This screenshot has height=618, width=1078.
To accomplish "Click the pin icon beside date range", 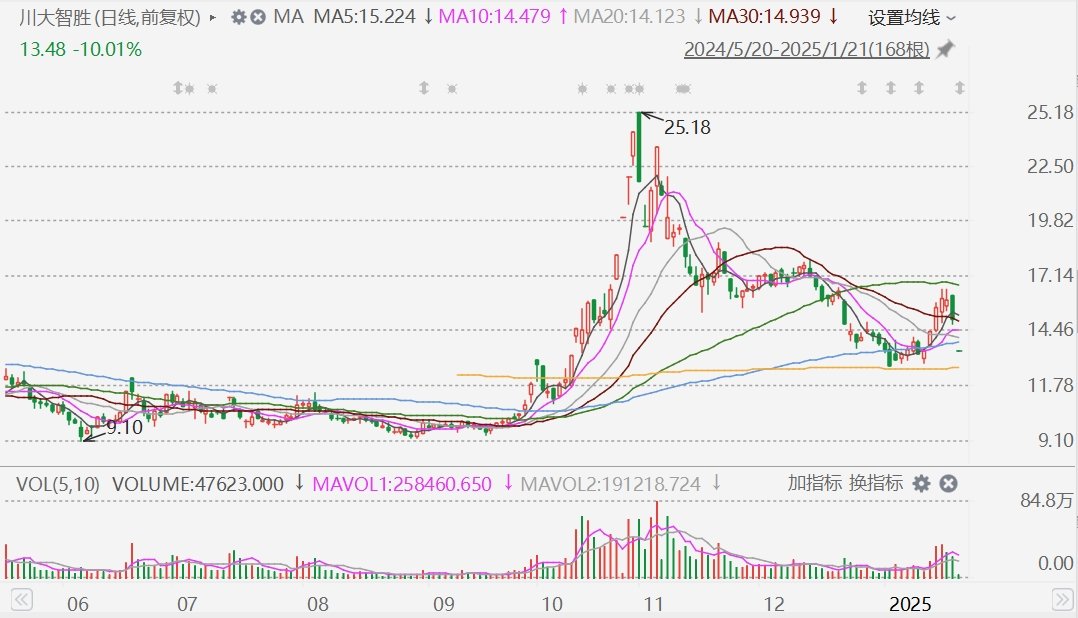I will [x=945, y=49].
